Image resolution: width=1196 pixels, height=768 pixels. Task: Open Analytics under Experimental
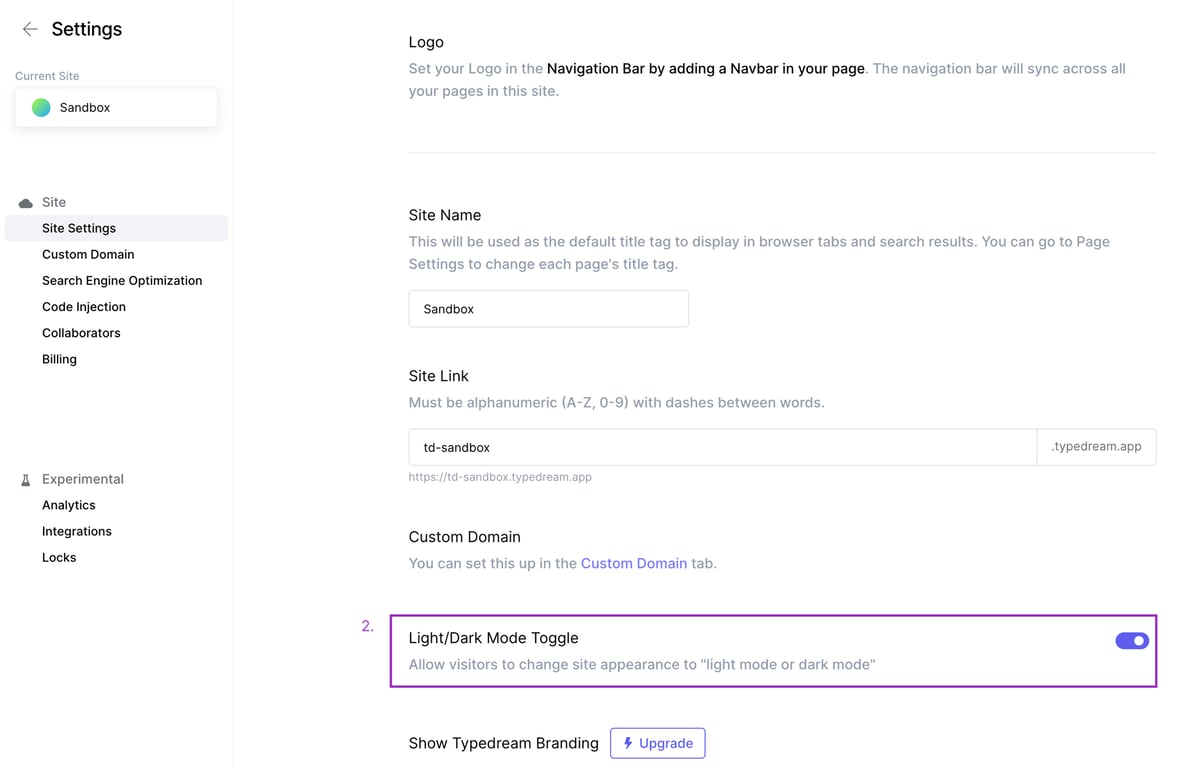(69, 506)
